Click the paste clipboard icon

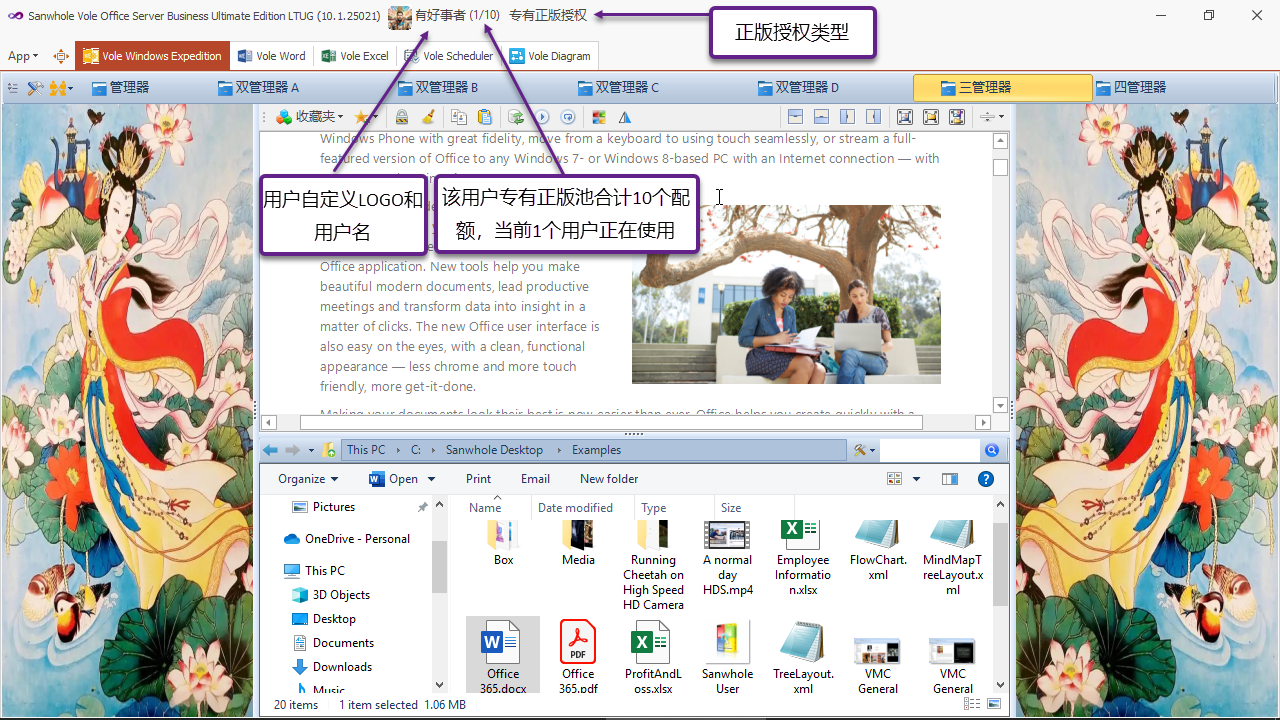coord(485,117)
